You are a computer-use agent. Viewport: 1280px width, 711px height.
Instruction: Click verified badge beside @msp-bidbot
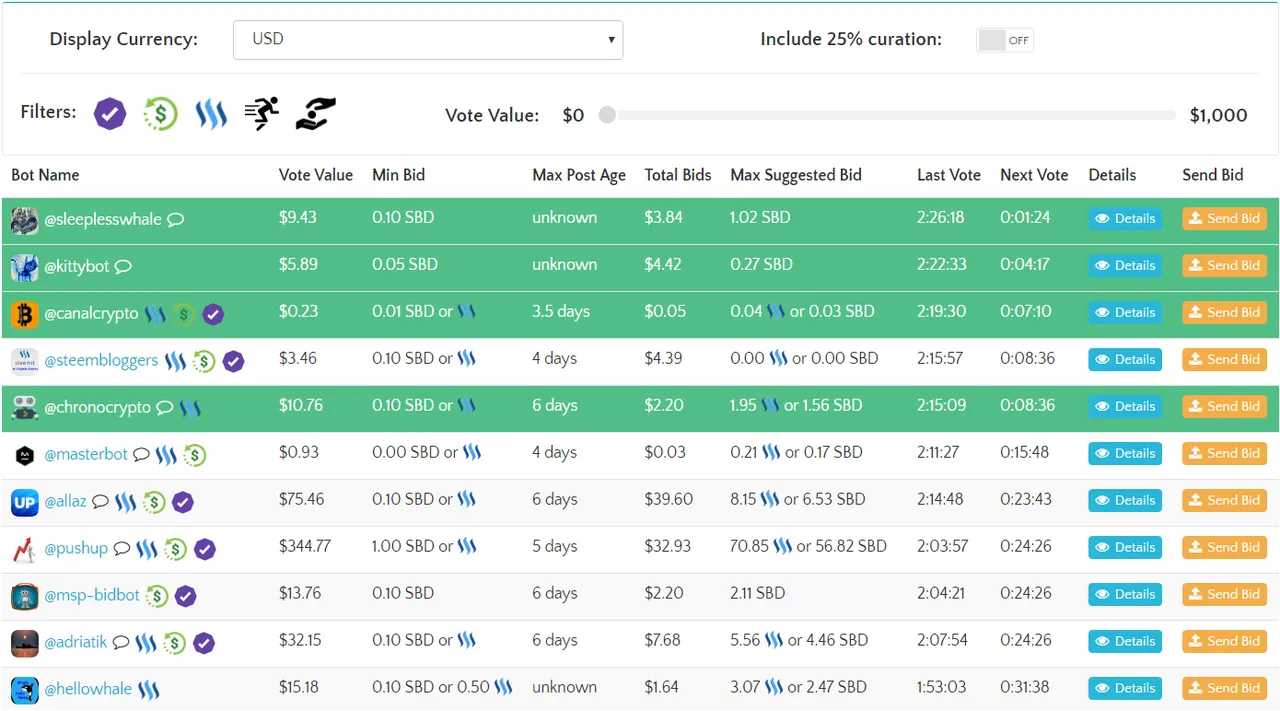[185, 596]
